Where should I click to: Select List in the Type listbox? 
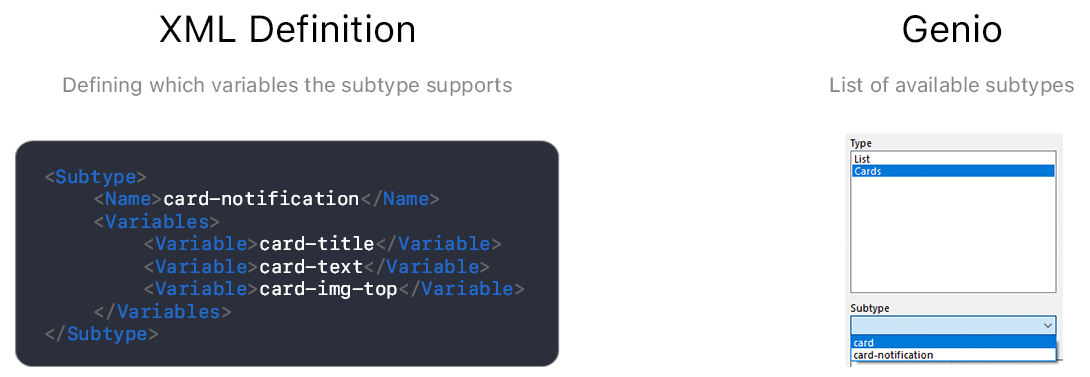tap(952, 159)
